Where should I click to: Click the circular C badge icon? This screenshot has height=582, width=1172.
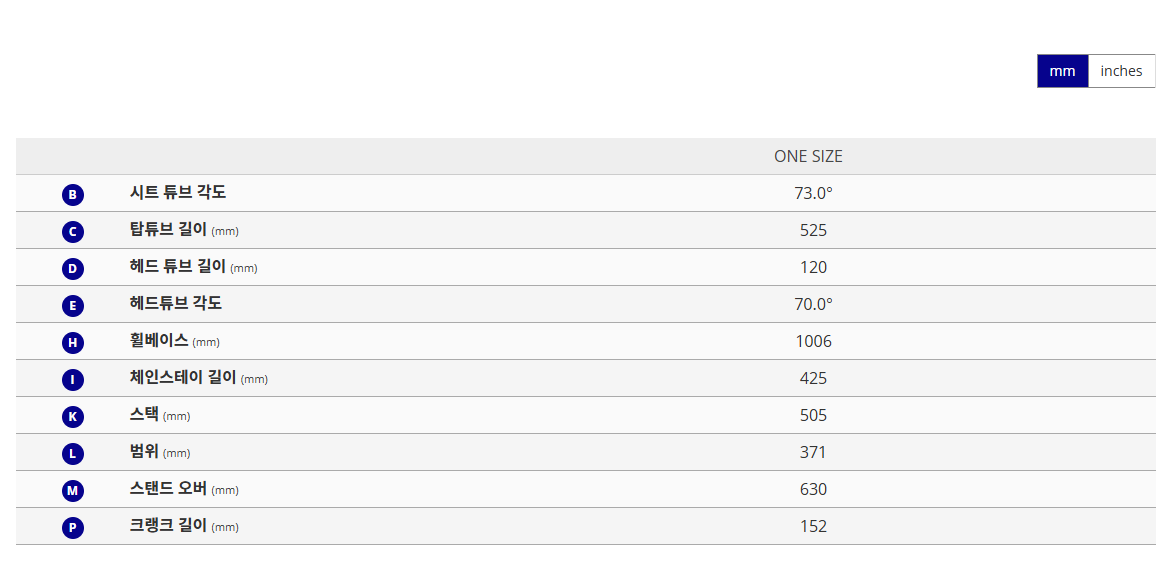click(x=73, y=231)
